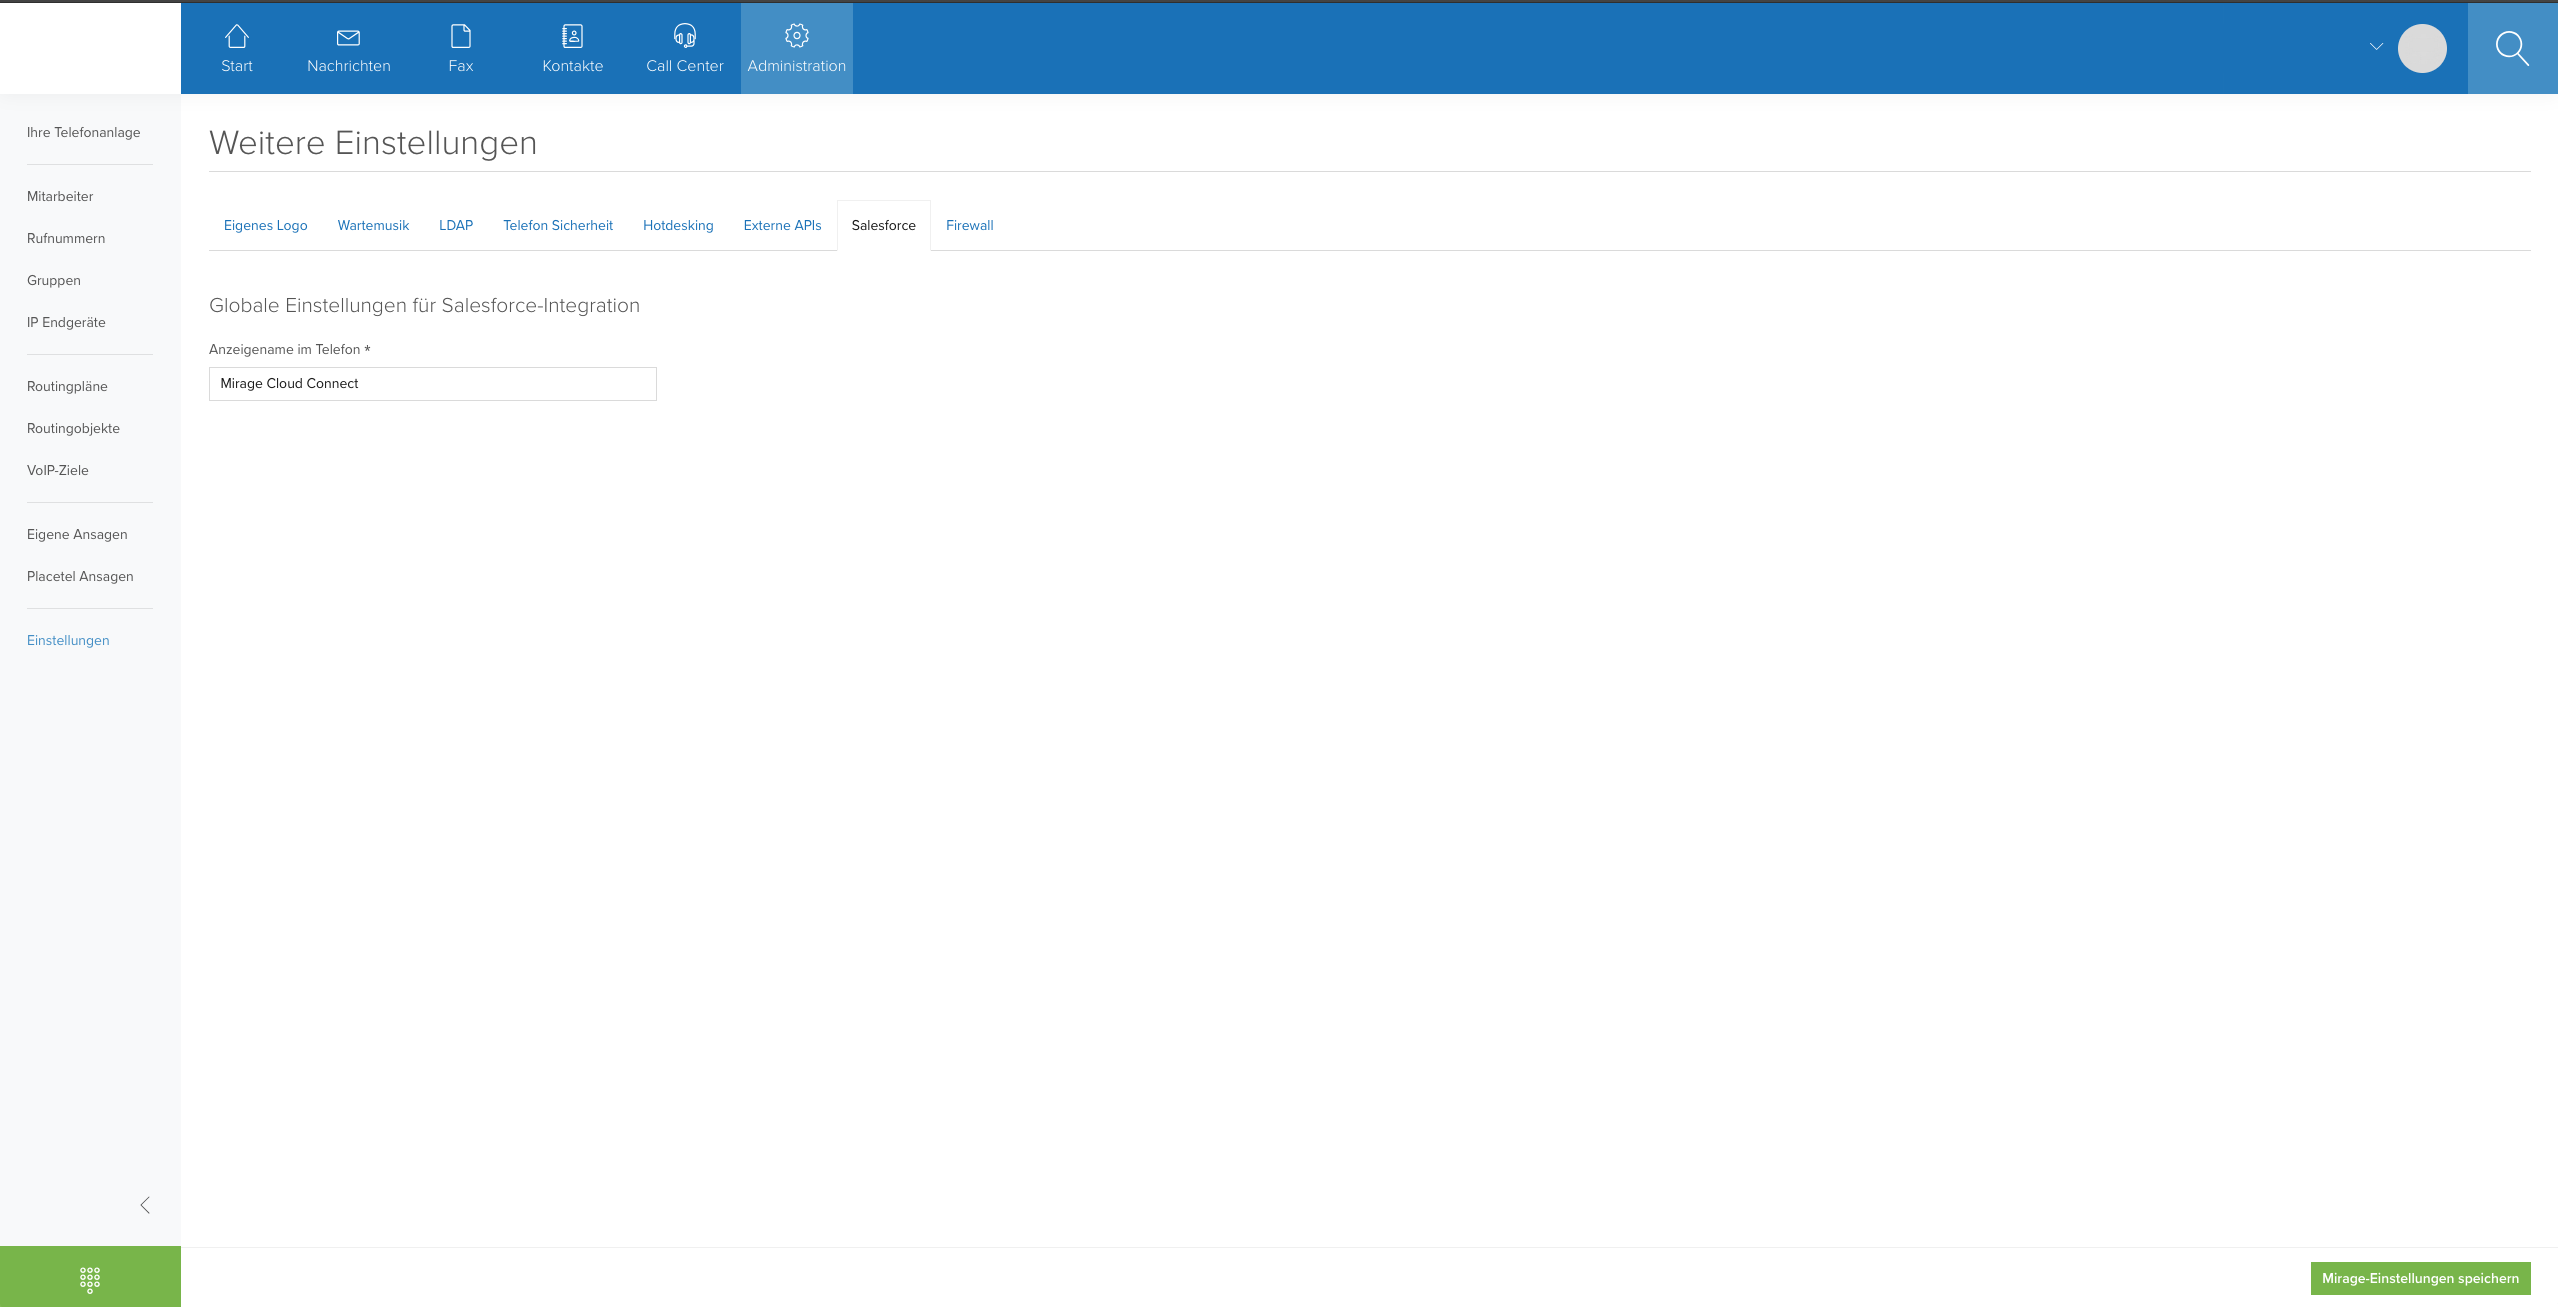Screen dimensions: 2558x1307
Task: Open Gruppen in sidebar
Action: tap(54, 280)
